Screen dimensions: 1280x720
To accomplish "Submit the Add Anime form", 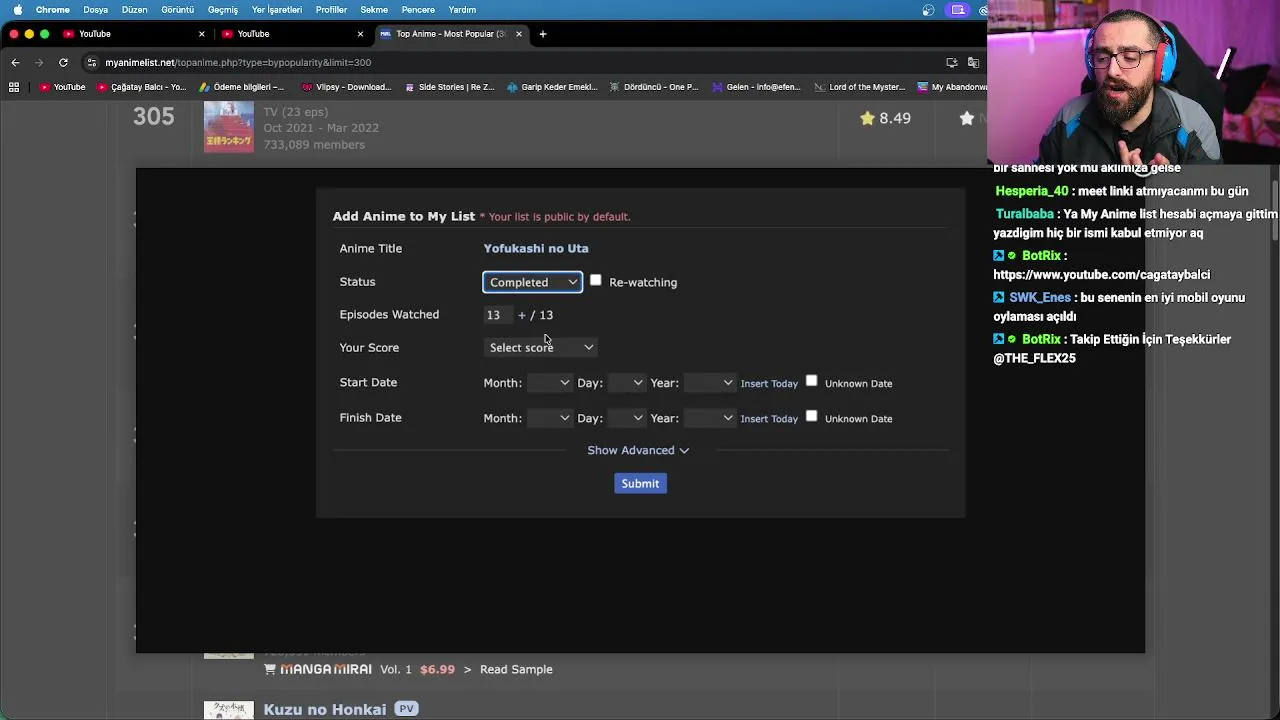I will (x=640, y=484).
